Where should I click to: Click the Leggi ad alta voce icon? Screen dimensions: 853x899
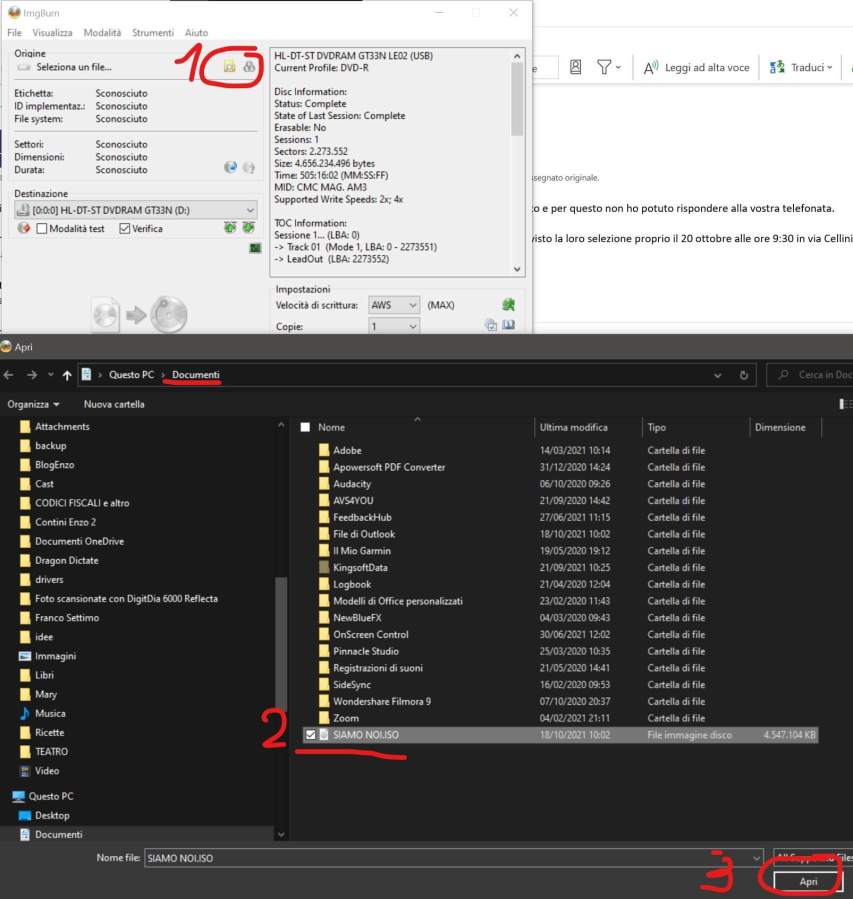(x=651, y=67)
